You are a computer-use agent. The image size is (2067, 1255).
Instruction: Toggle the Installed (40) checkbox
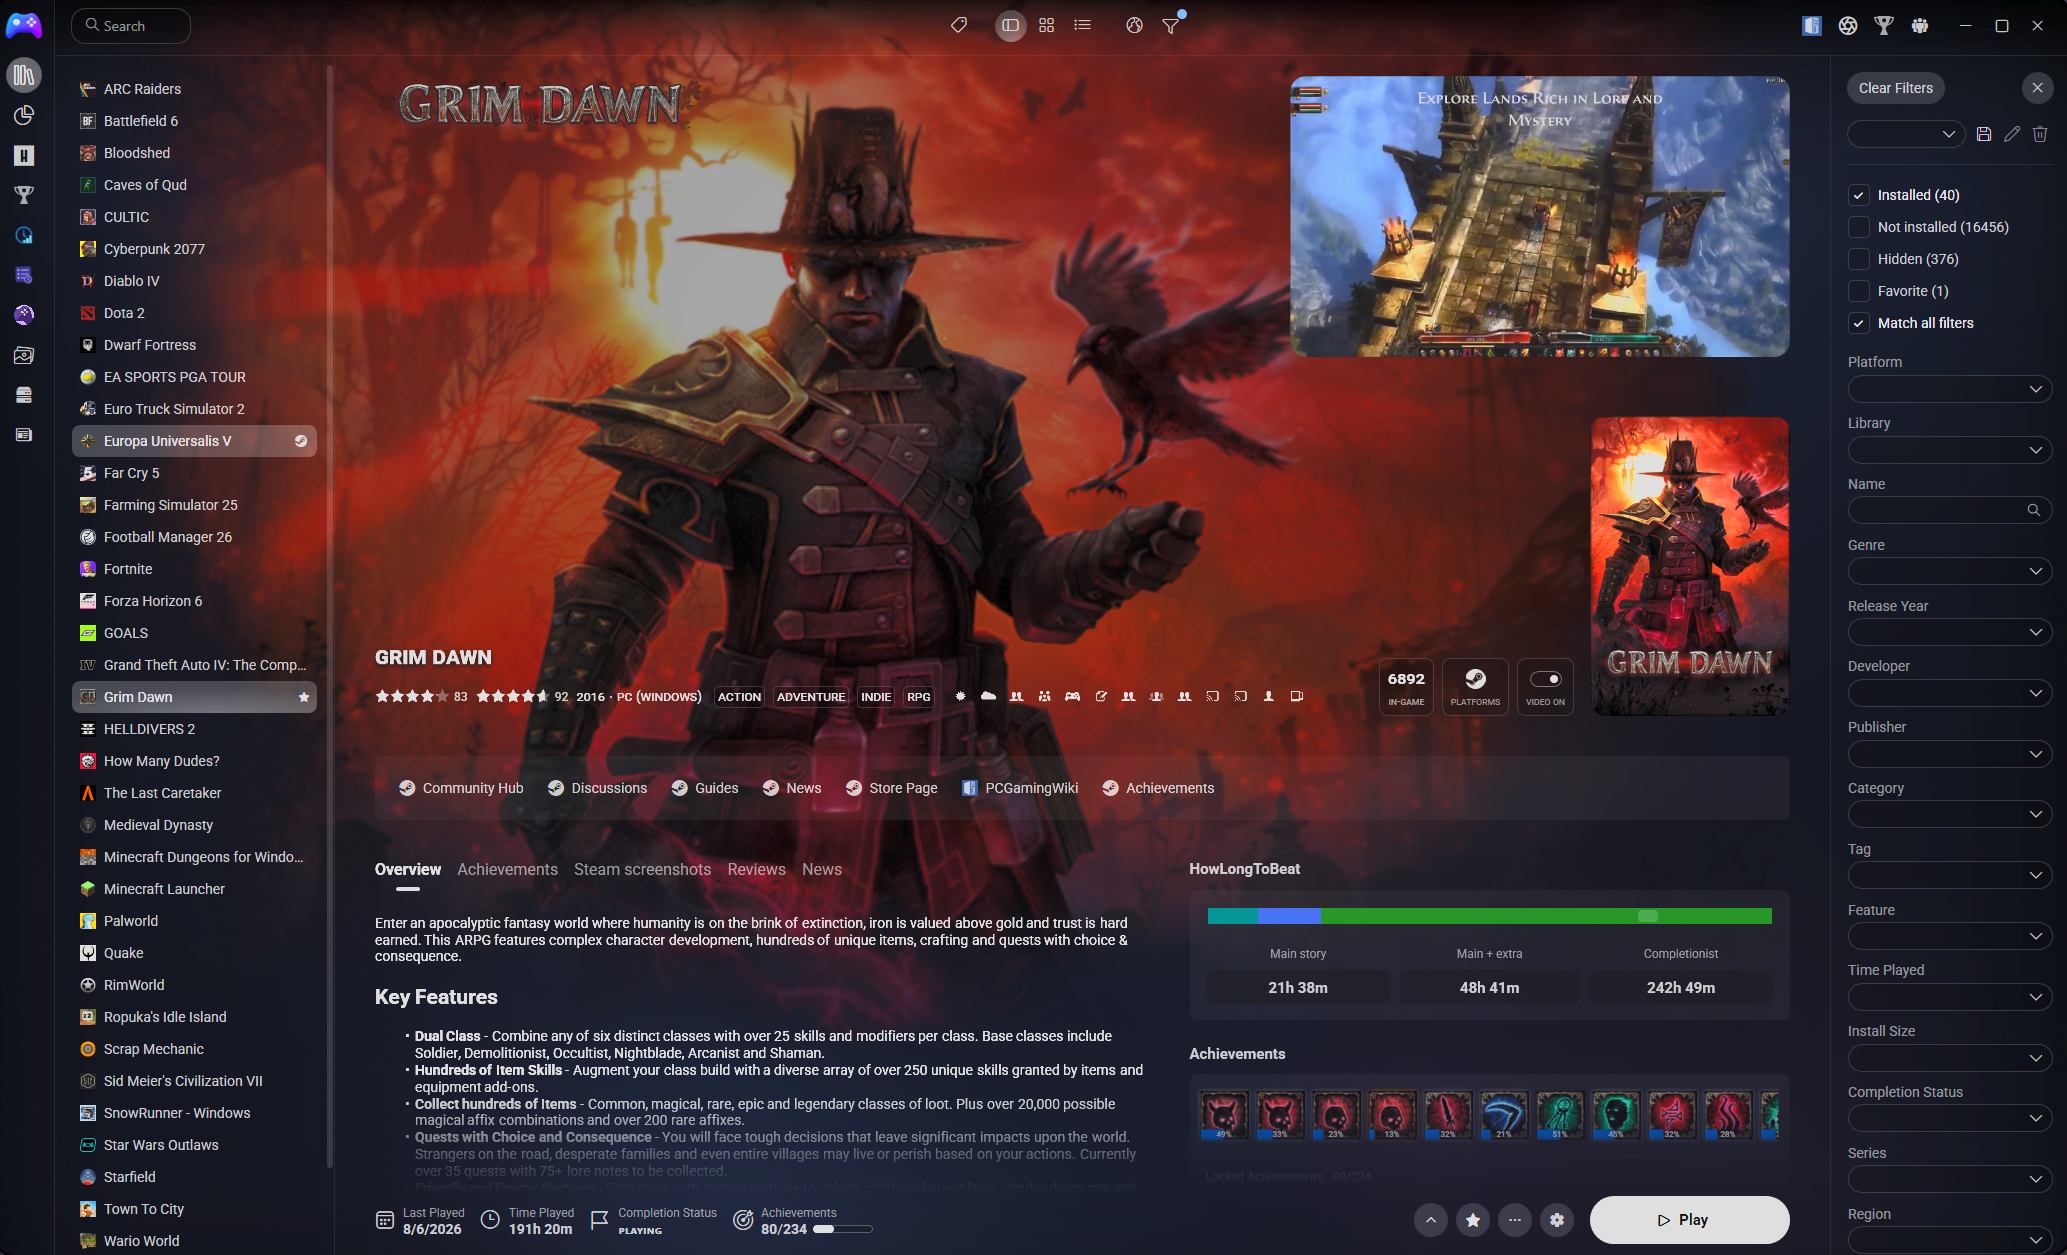(x=1859, y=195)
